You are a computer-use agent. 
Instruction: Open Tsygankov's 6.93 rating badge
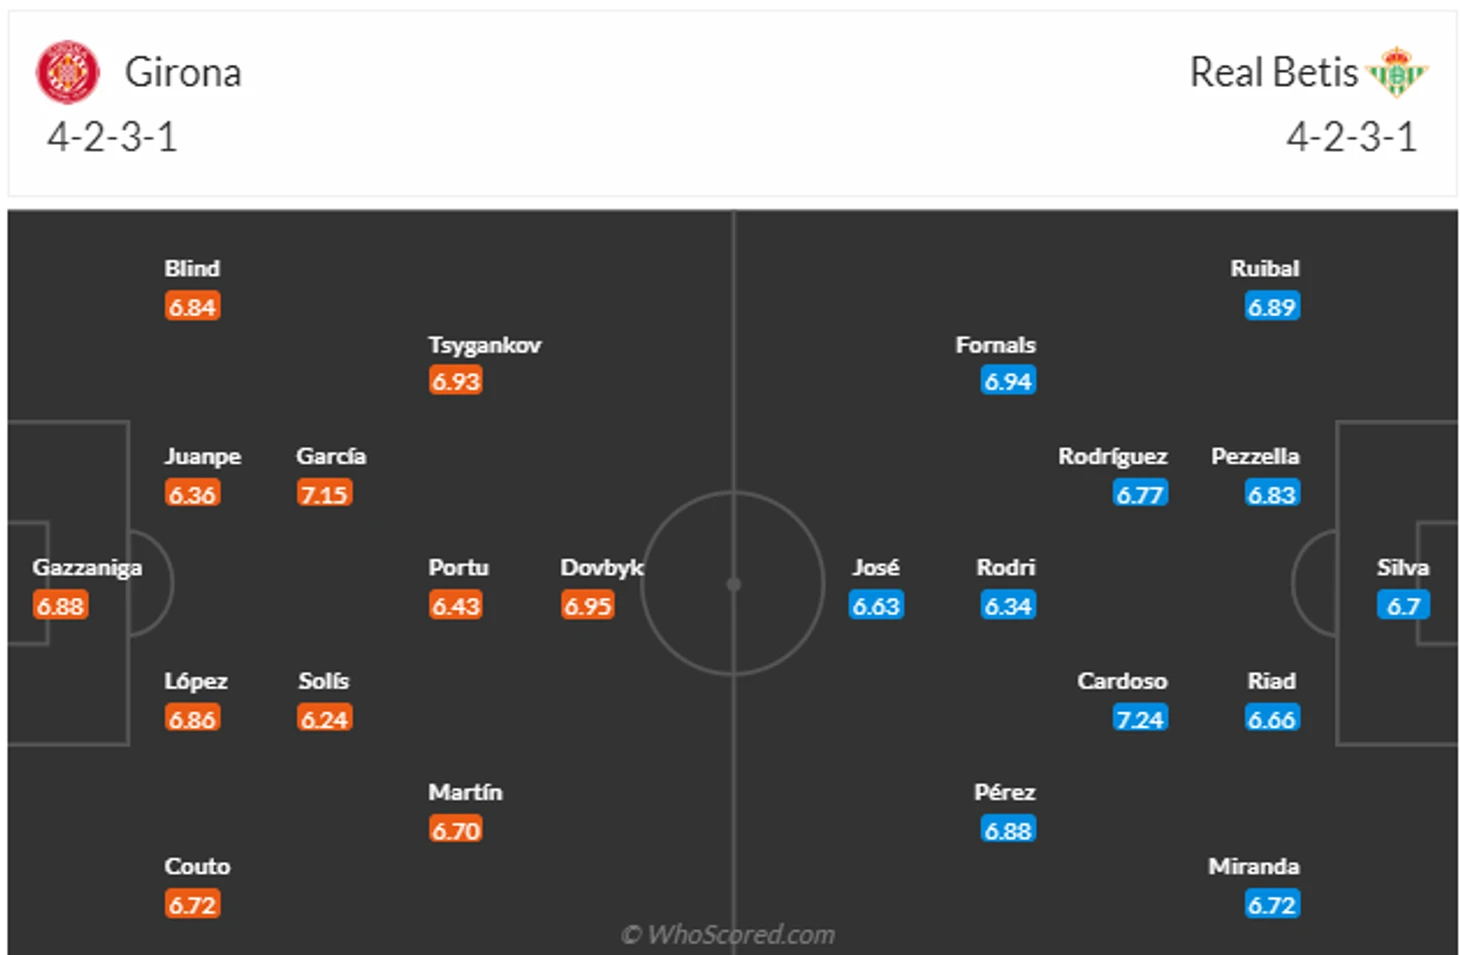456,381
